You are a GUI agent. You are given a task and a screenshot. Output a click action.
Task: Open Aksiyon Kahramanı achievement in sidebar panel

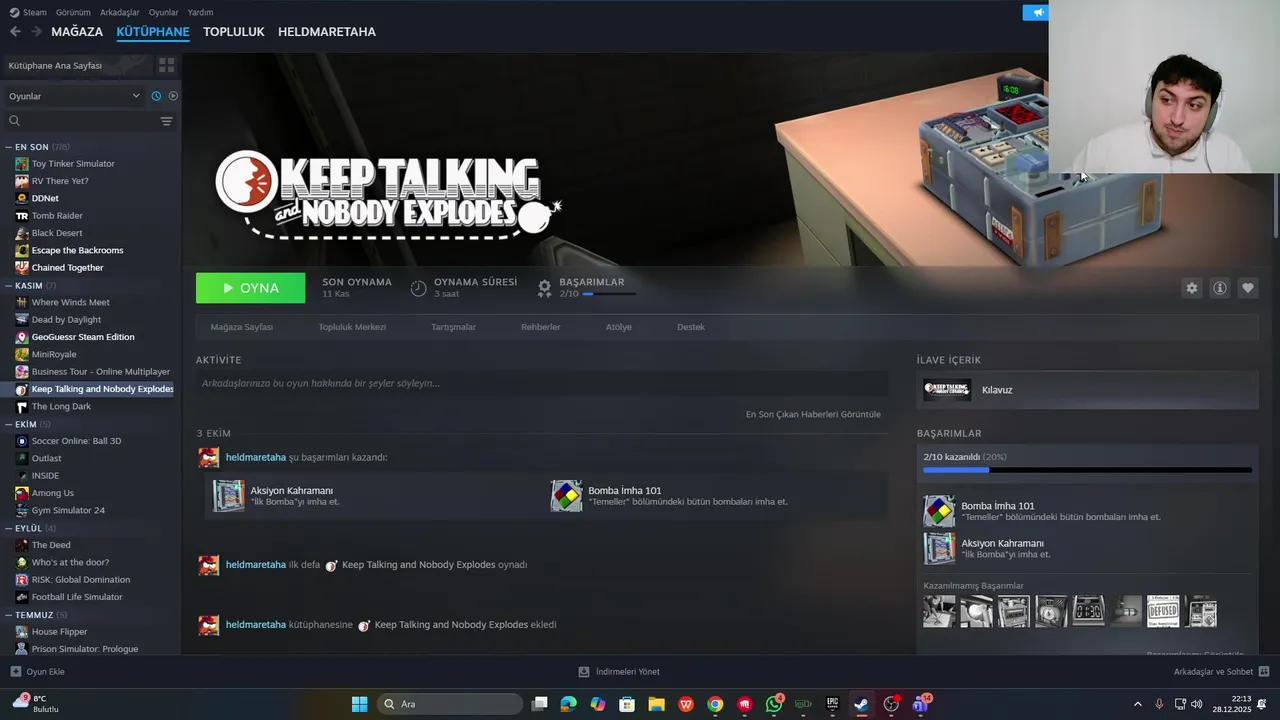pos(1087,548)
